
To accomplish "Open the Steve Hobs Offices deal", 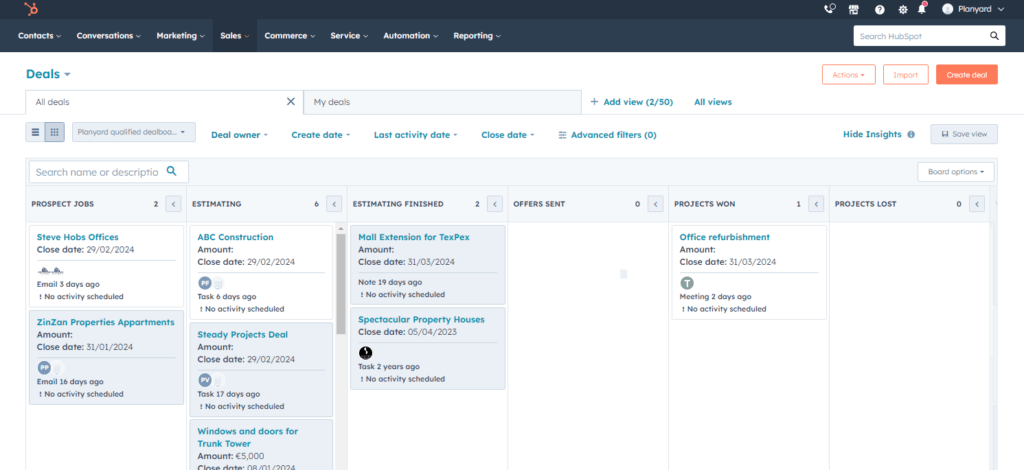I will 77,237.
